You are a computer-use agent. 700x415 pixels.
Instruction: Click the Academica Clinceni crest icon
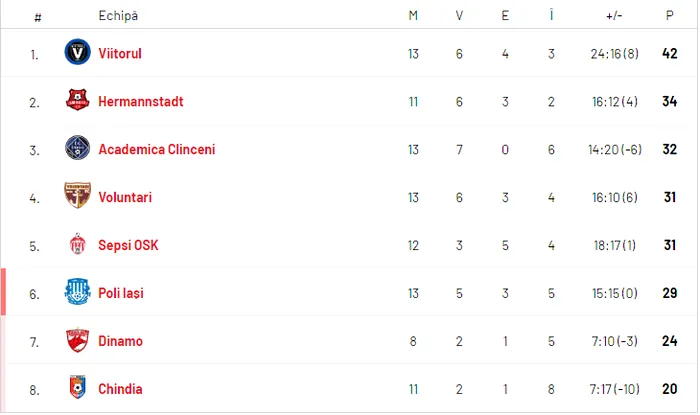78,149
